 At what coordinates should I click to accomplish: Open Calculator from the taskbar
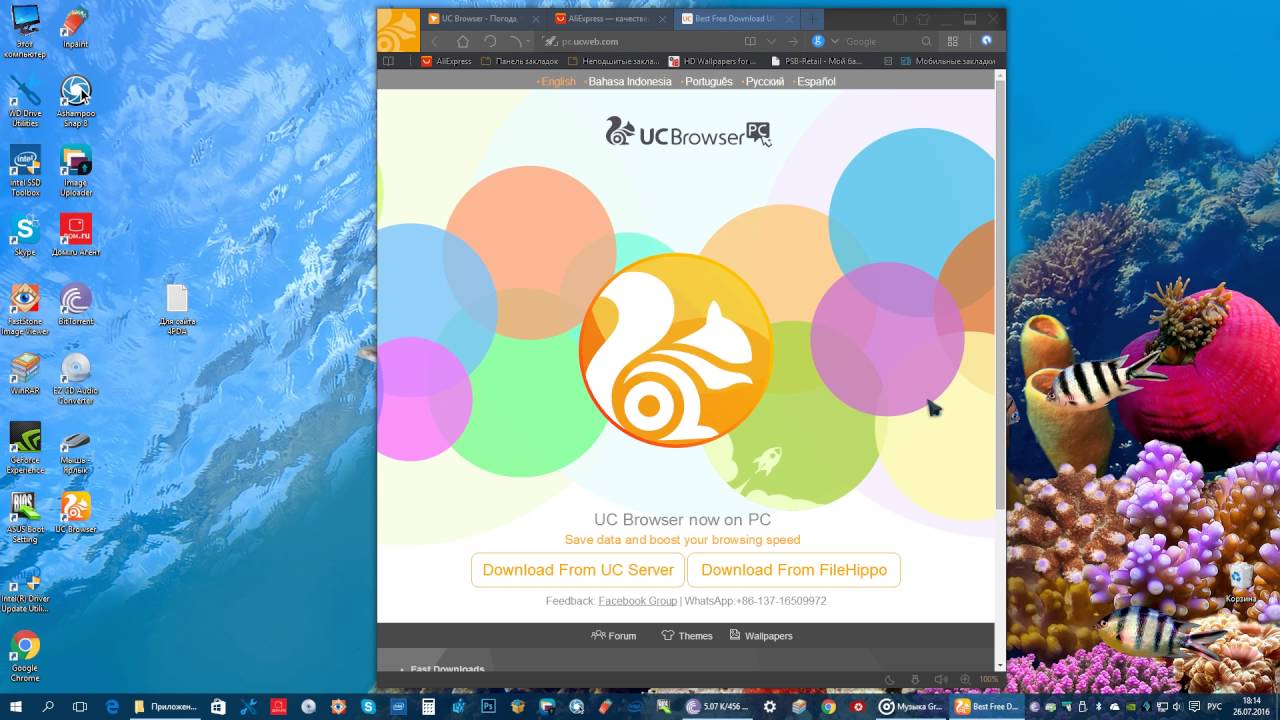pos(428,706)
